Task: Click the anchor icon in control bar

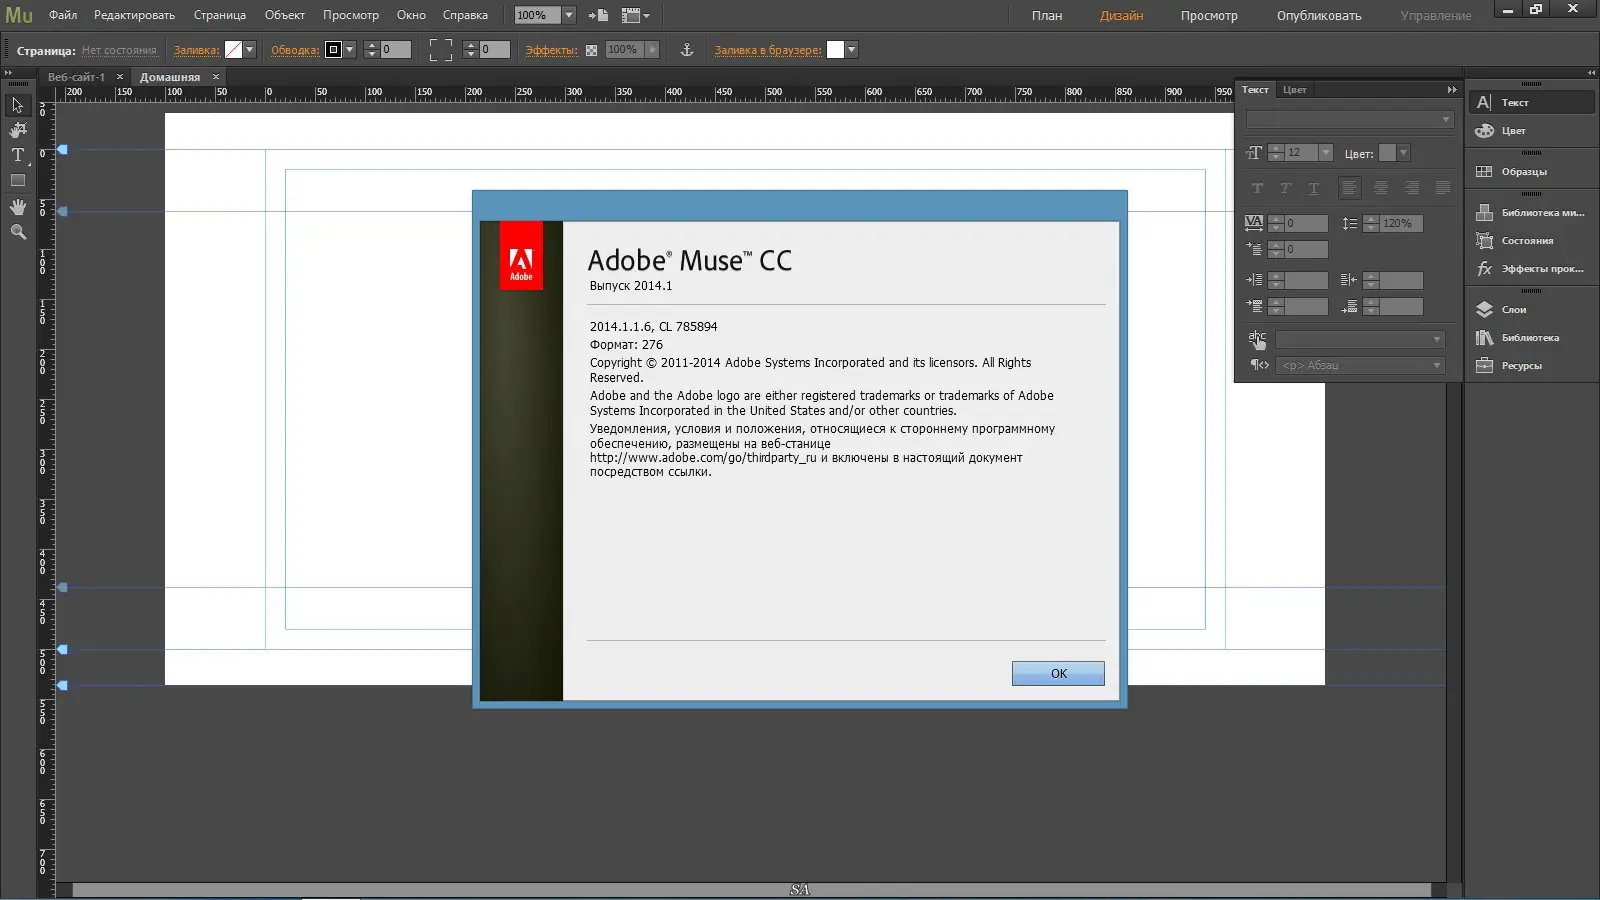Action: 687,49
